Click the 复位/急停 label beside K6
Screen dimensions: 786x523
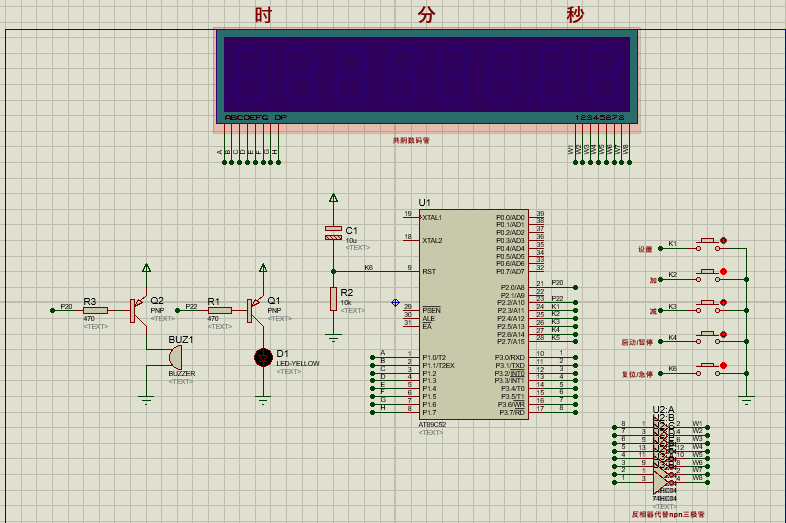pos(637,374)
